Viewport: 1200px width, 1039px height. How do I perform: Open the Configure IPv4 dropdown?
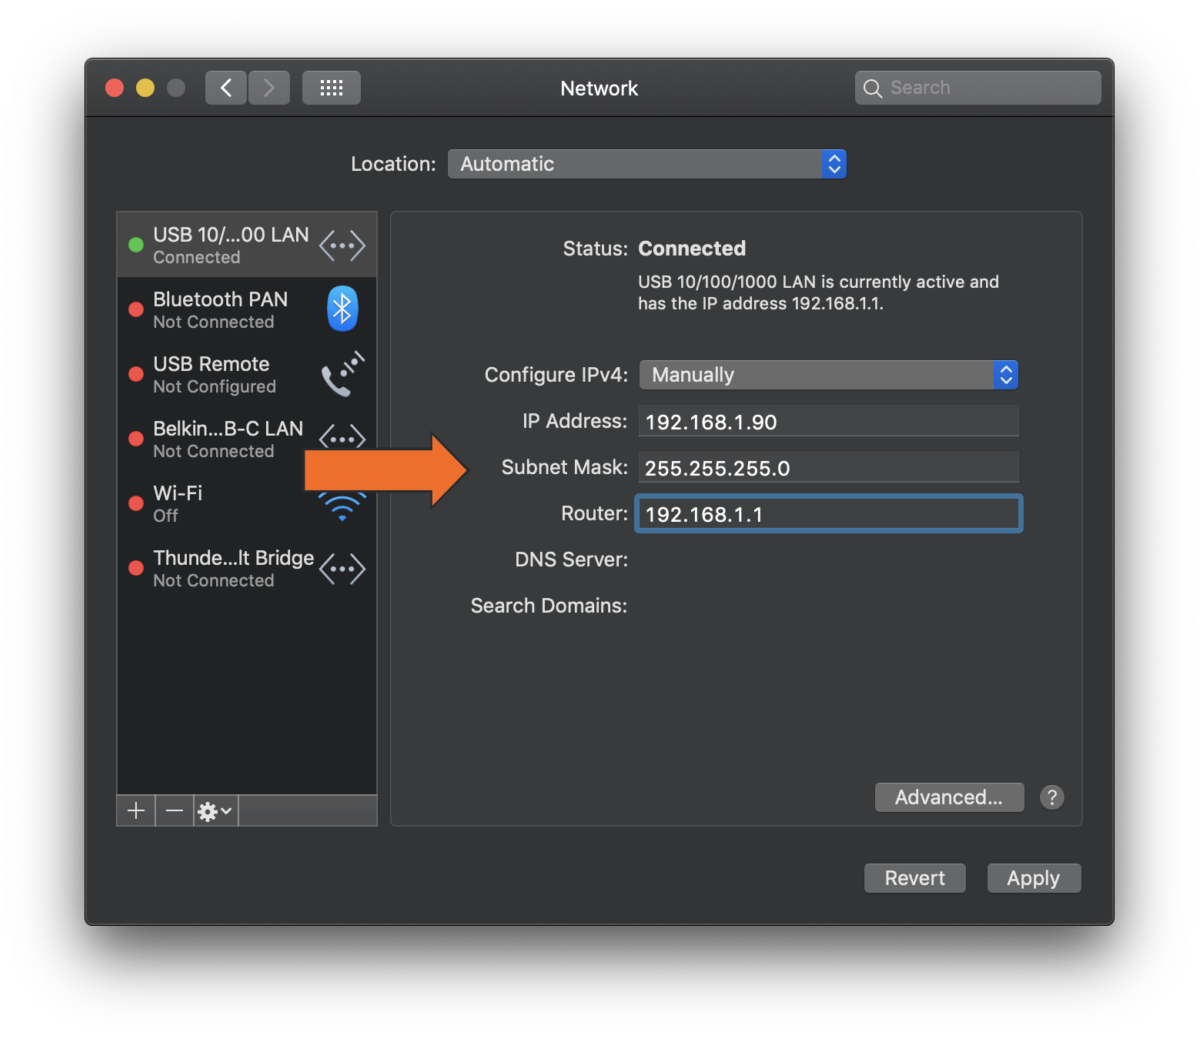827,375
